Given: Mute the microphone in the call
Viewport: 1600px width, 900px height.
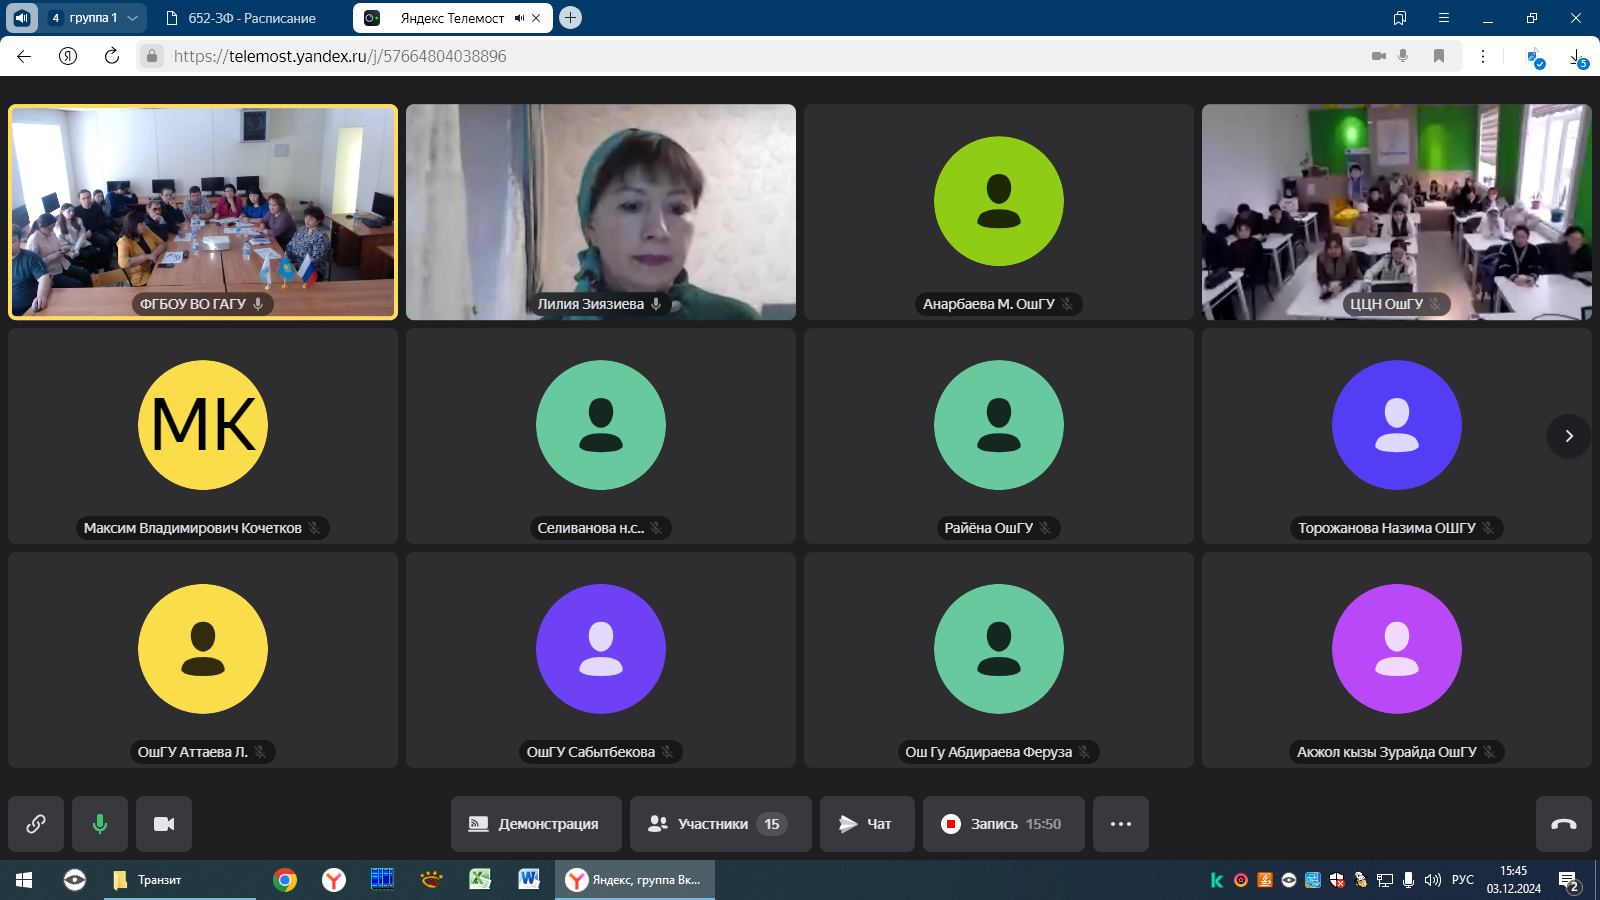Looking at the screenshot, I should pyautogui.click(x=100, y=824).
